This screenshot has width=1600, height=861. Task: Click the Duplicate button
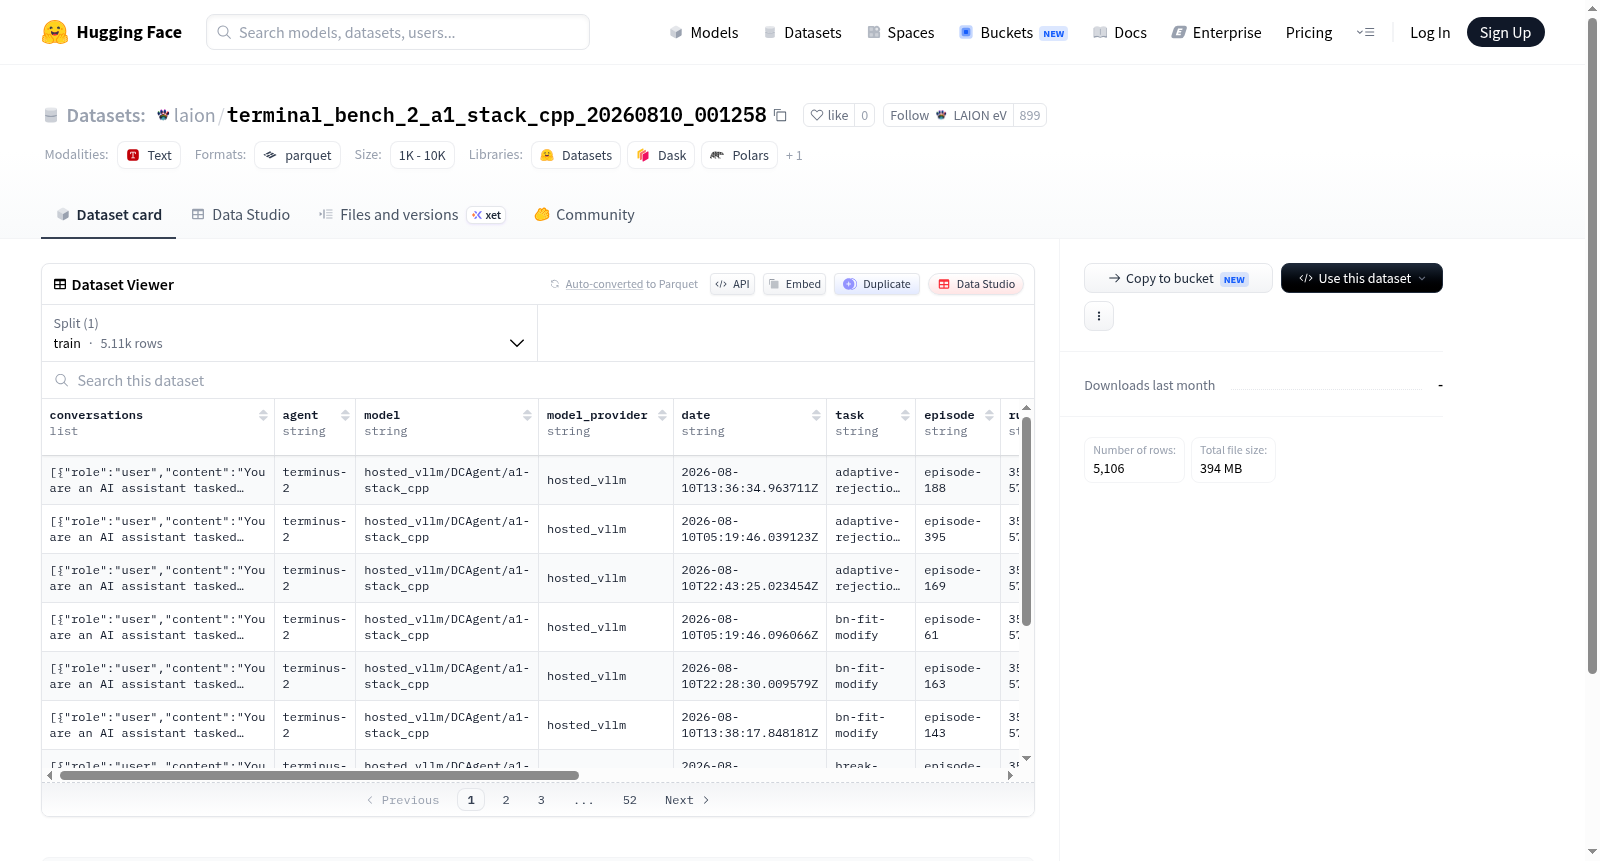(877, 284)
